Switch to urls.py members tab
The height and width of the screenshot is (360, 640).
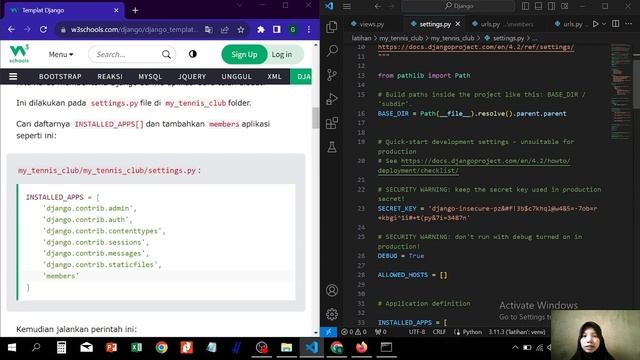click(x=503, y=24)
